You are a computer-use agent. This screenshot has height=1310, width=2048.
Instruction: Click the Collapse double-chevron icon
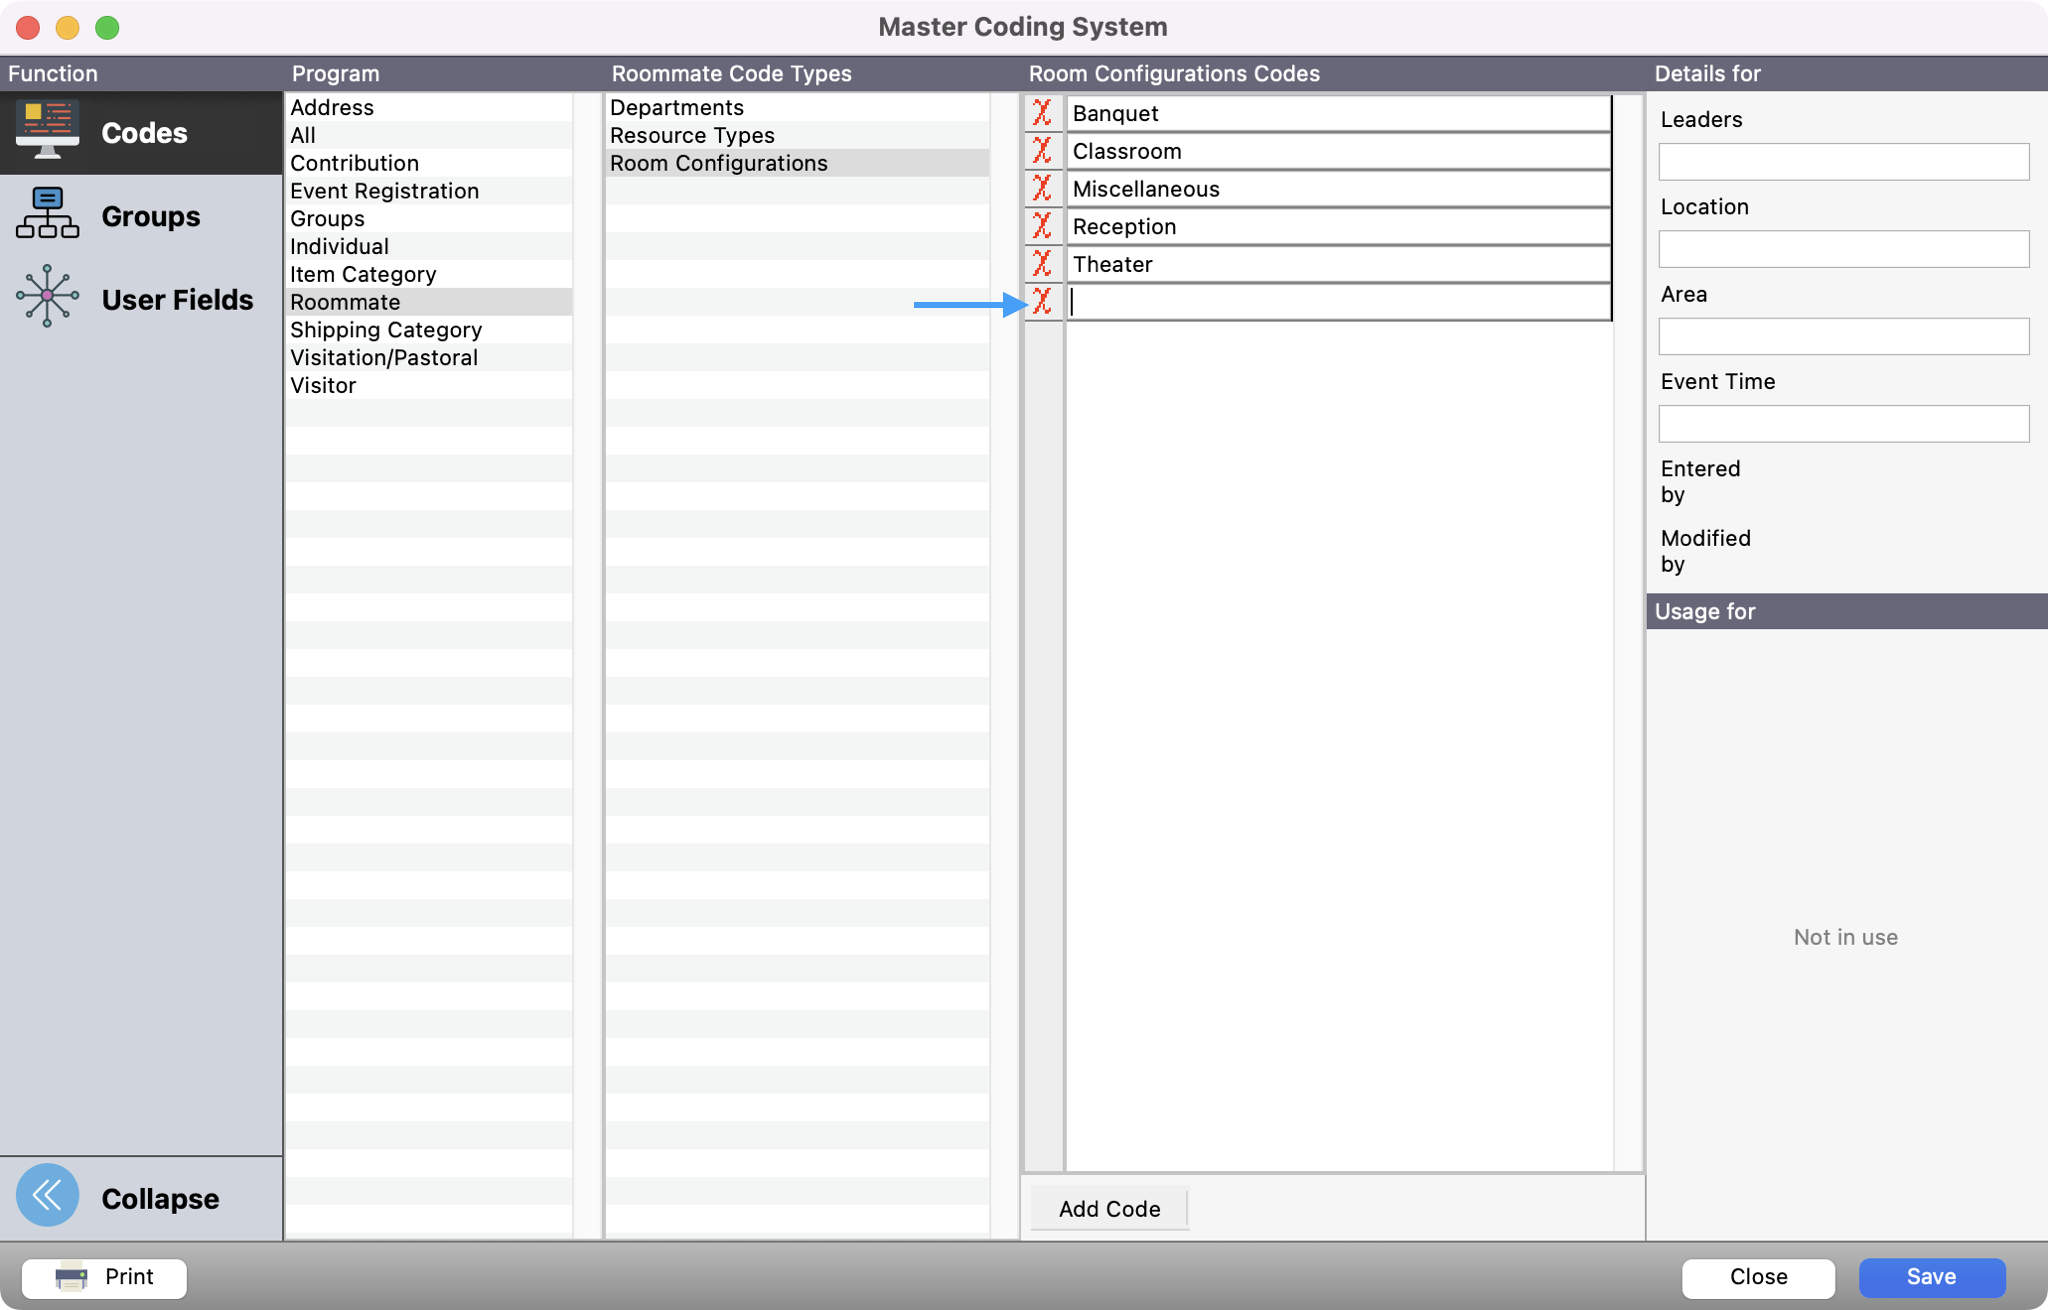tap(47, 1196)
